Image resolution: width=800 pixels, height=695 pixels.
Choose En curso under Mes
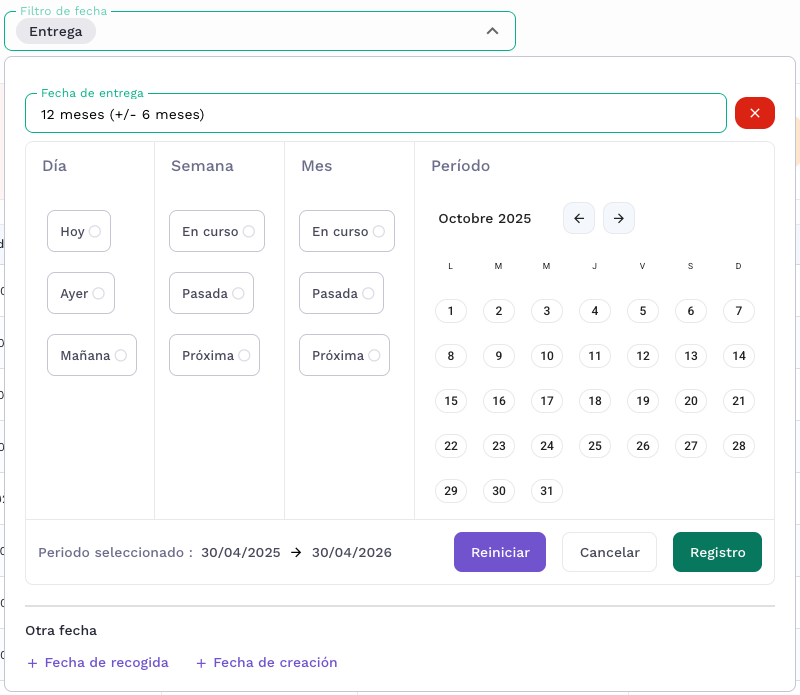(x=346, y=231)
